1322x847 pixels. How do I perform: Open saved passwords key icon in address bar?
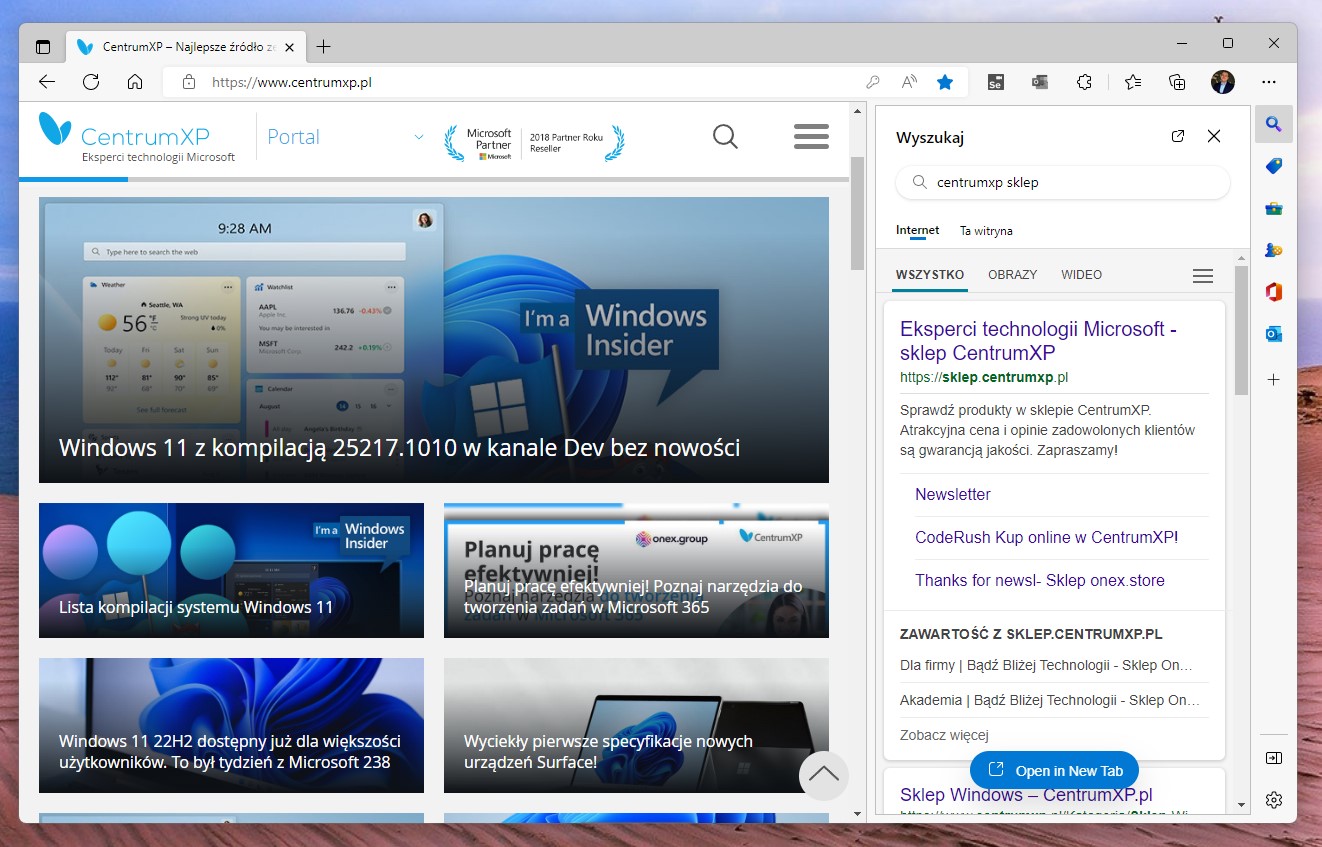(873, 83)
